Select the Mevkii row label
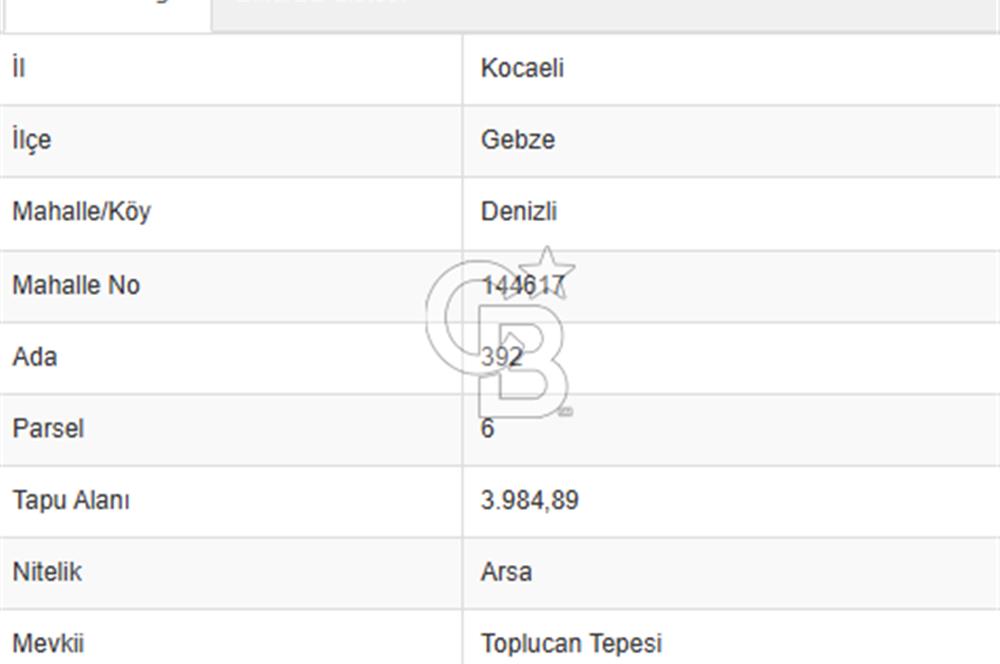 pos(48,644)
